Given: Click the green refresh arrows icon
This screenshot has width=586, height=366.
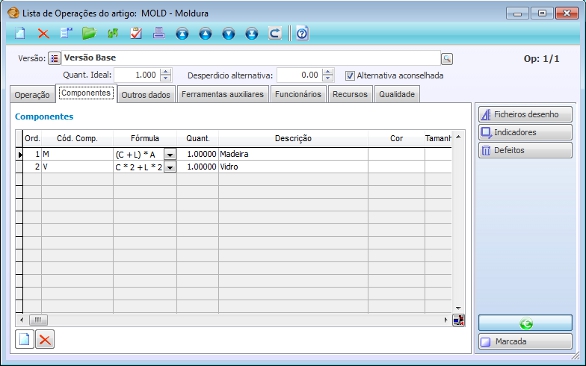Looking at the screenshot, I should (x=113, y=34).
